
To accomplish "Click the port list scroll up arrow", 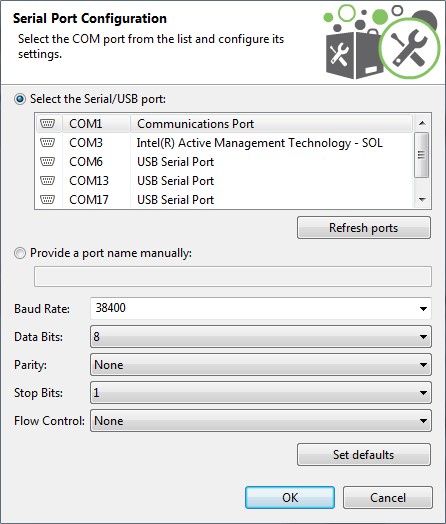I will [422, 123].
